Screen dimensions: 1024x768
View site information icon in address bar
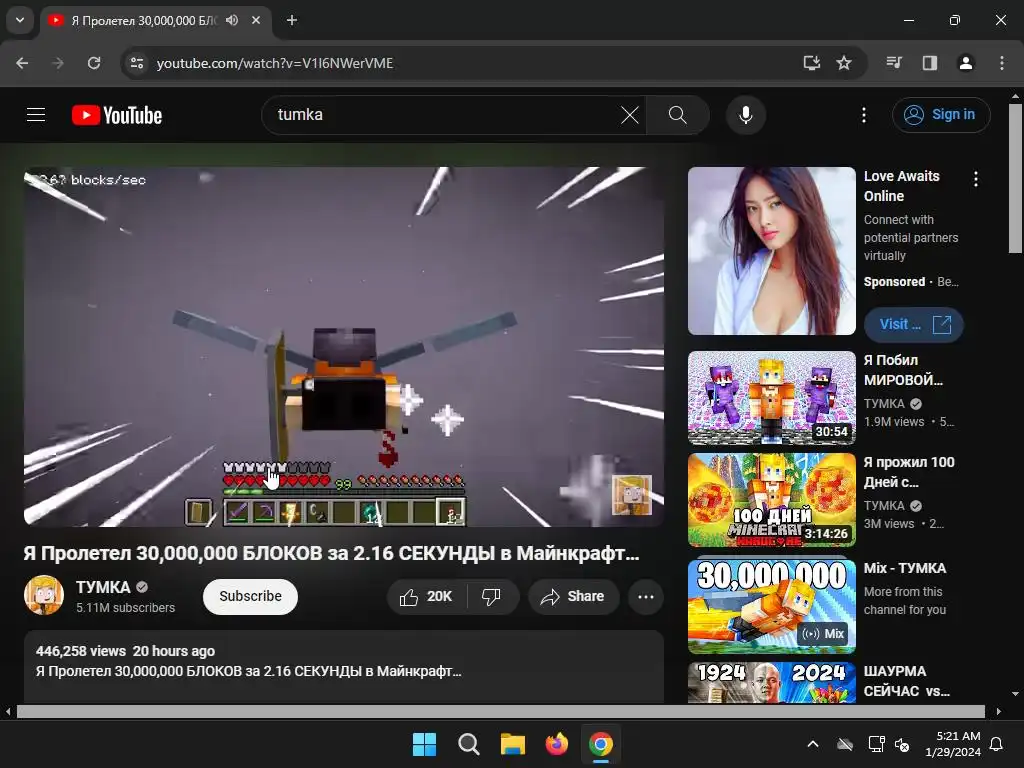click(x=137, y=63)
